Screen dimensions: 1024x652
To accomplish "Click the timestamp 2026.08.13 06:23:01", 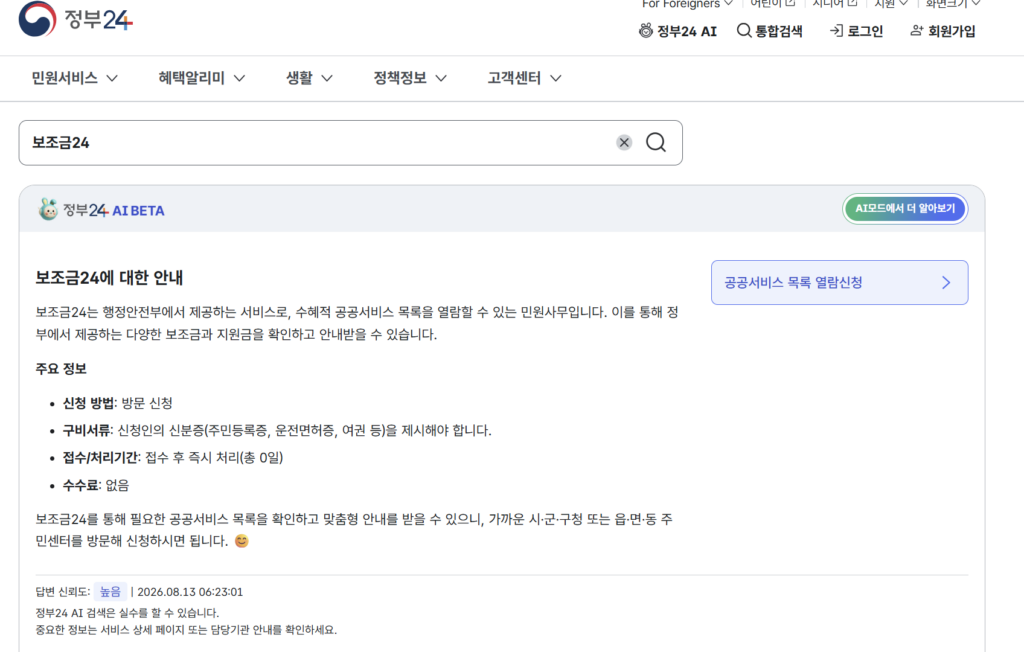I will [x=190, y=592].
